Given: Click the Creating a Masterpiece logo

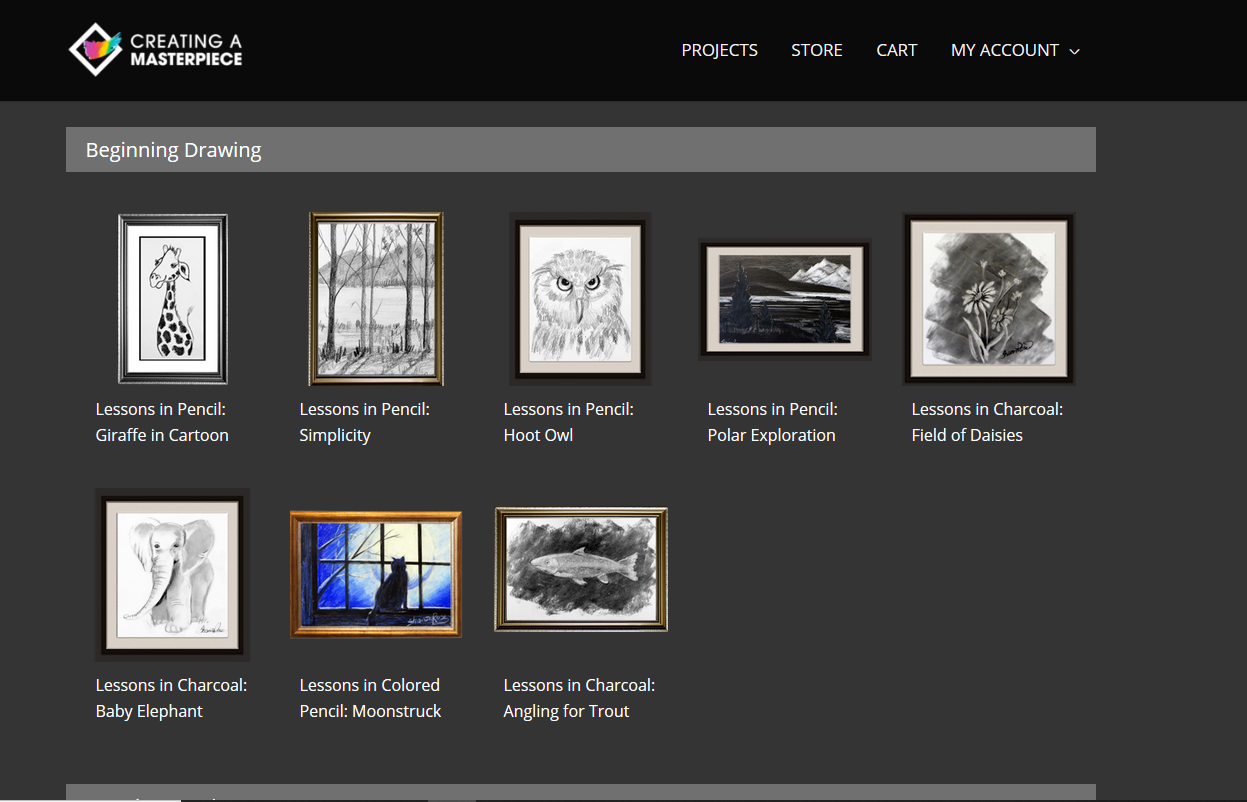Looking at the screenshot, I should (x=155, y=50).
